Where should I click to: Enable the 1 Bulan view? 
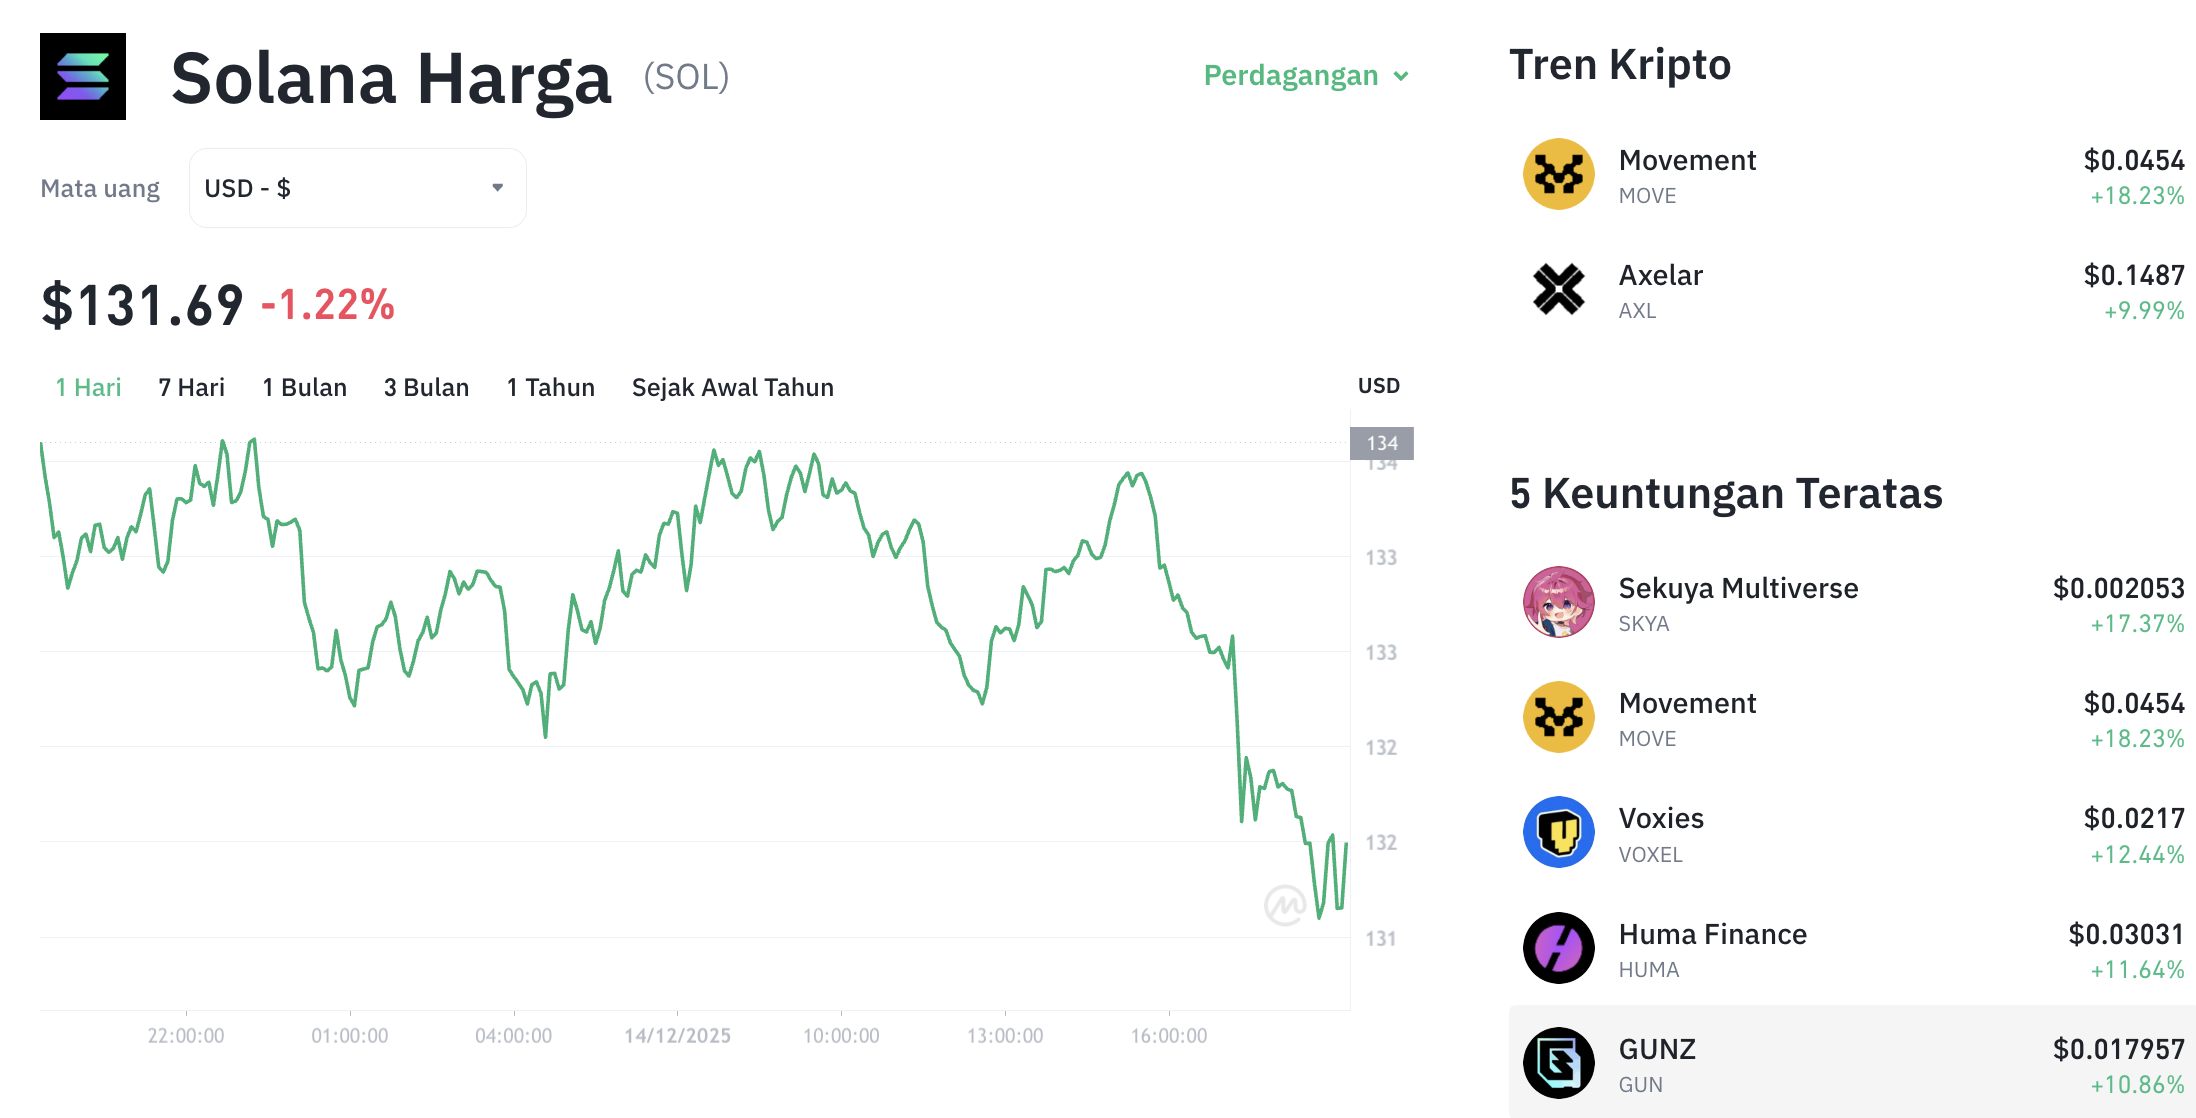point(304,387)
